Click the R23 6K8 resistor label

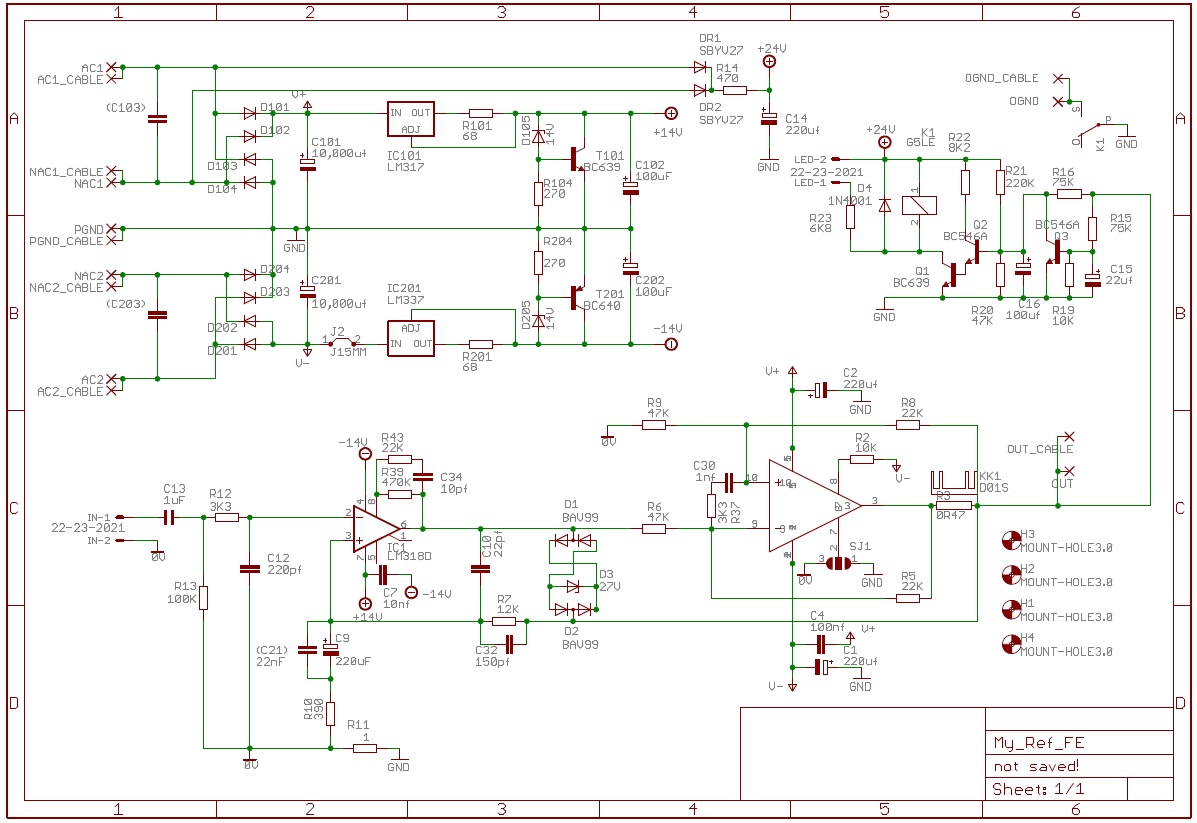821,223
